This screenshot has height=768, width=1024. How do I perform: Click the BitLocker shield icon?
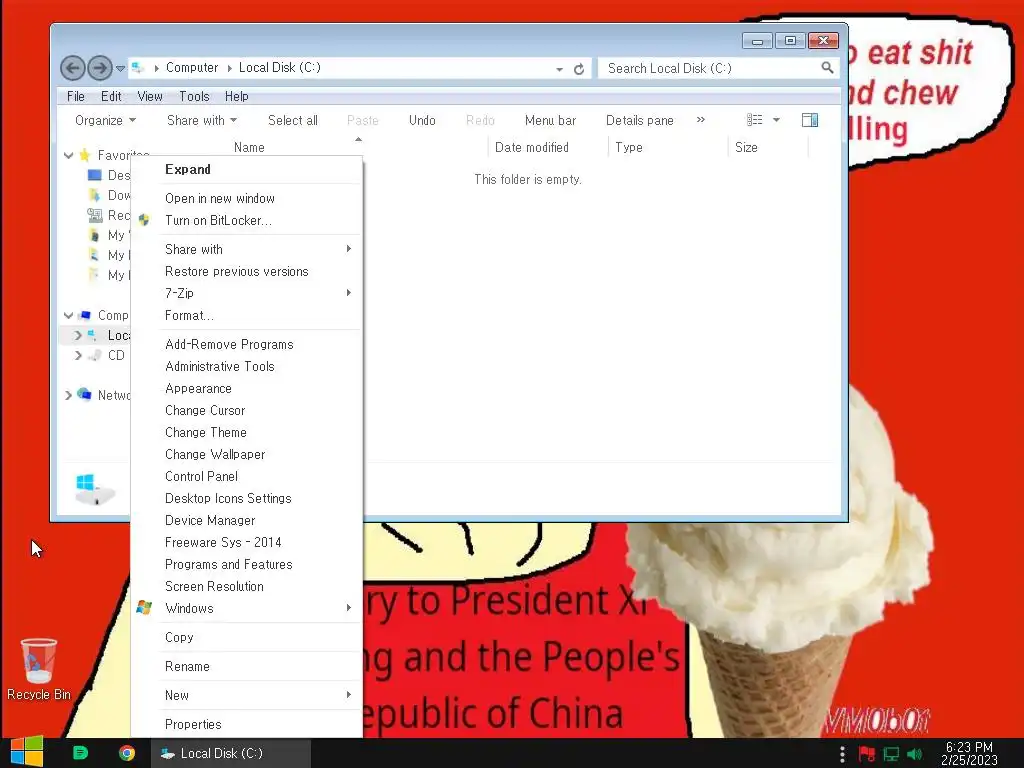[144, 220]
